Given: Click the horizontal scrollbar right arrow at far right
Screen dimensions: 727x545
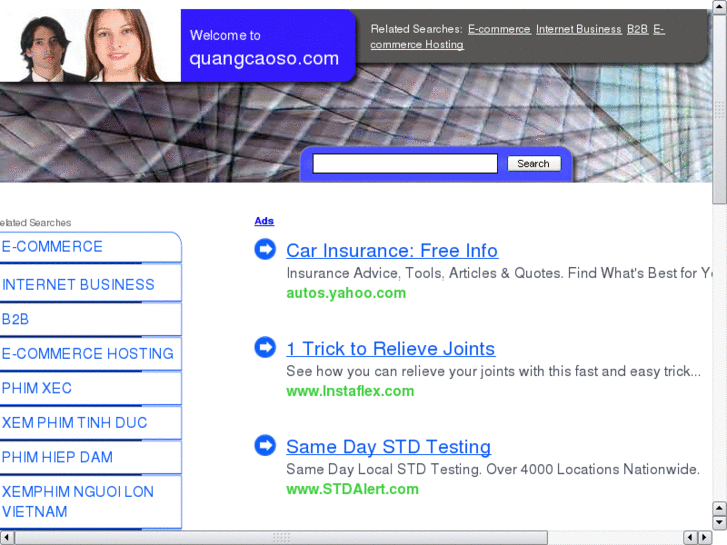Looking at the screenshot, I should pos(705,538).
